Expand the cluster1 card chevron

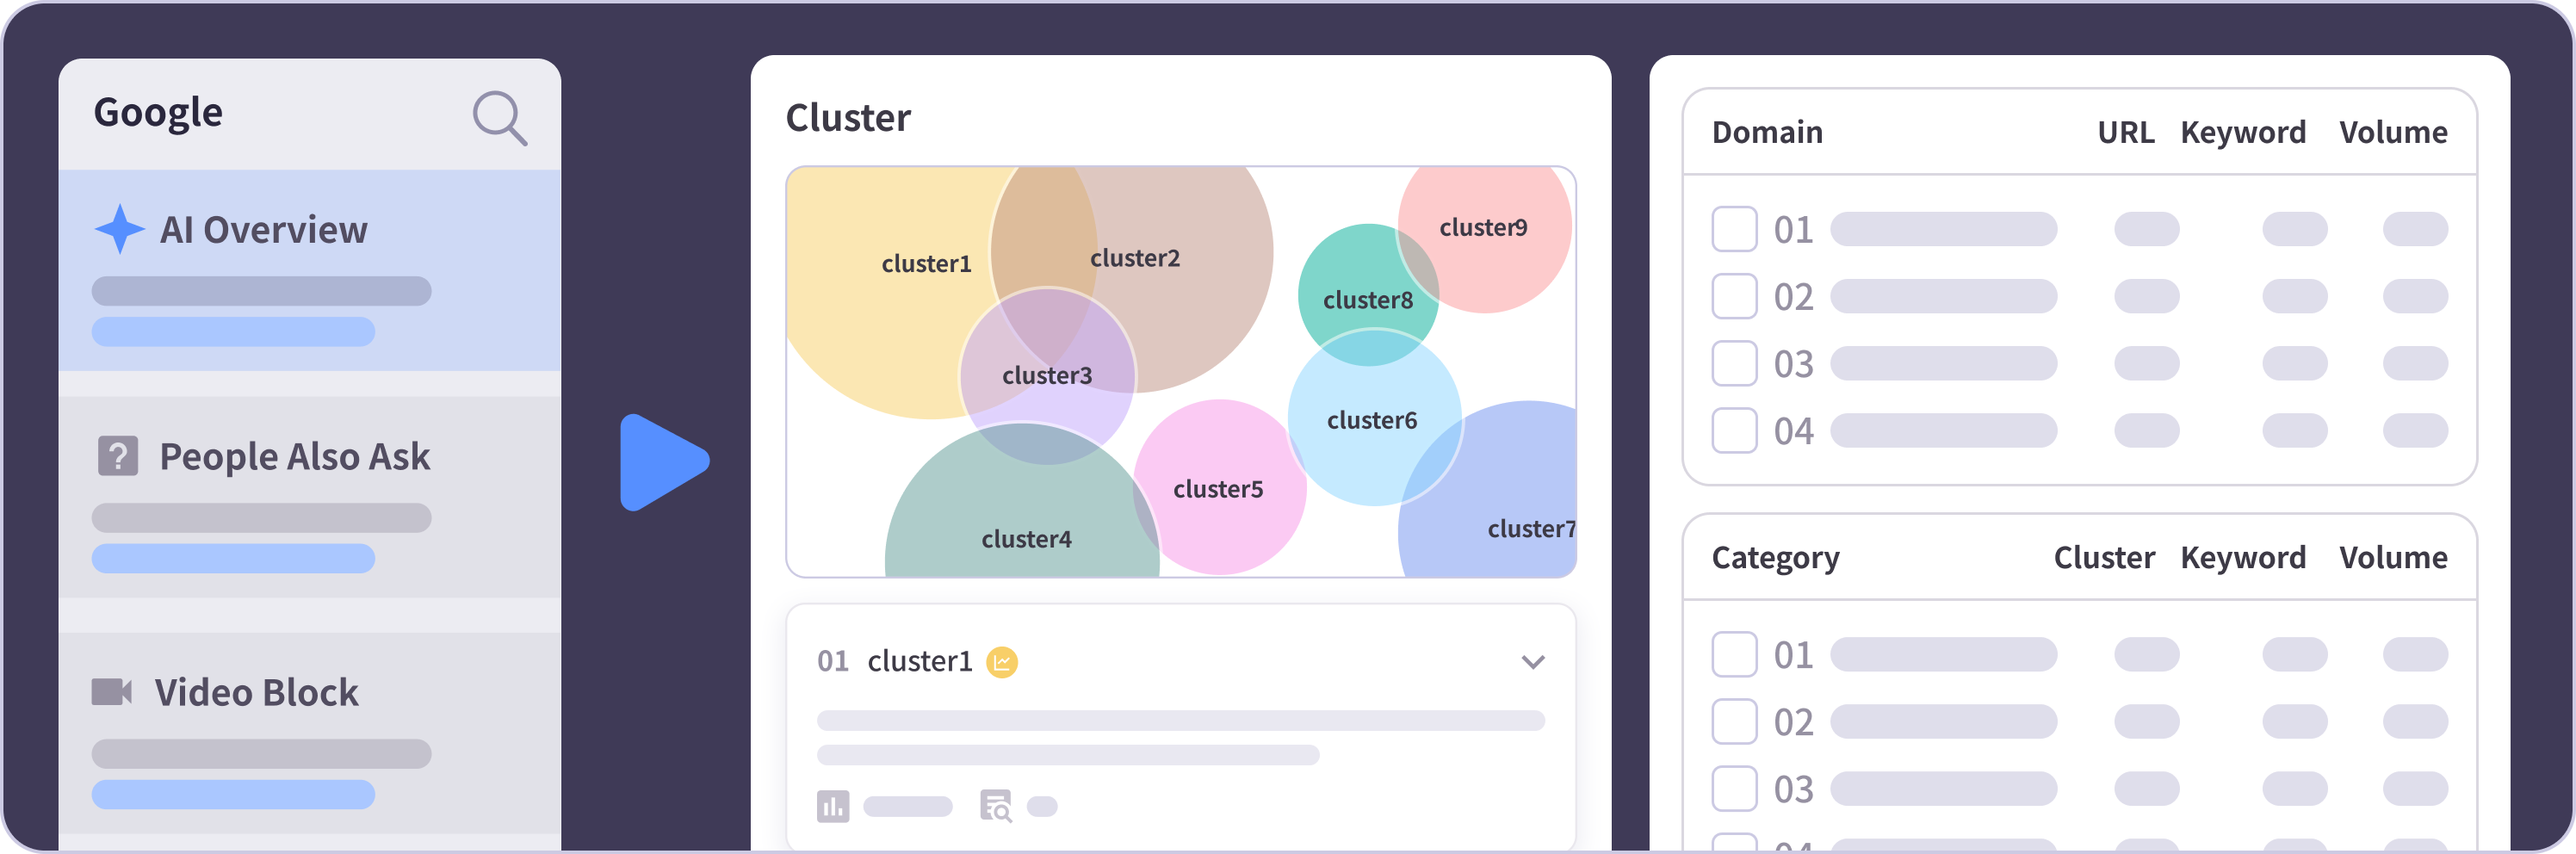click(x=1533, y=662)
